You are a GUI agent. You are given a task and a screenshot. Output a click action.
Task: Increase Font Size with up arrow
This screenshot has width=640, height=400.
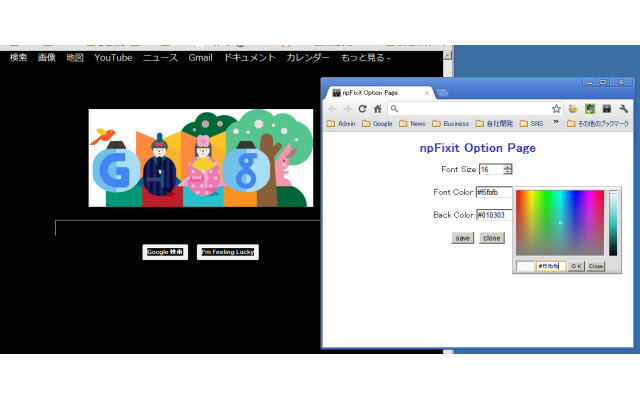[x=507, y=167]
